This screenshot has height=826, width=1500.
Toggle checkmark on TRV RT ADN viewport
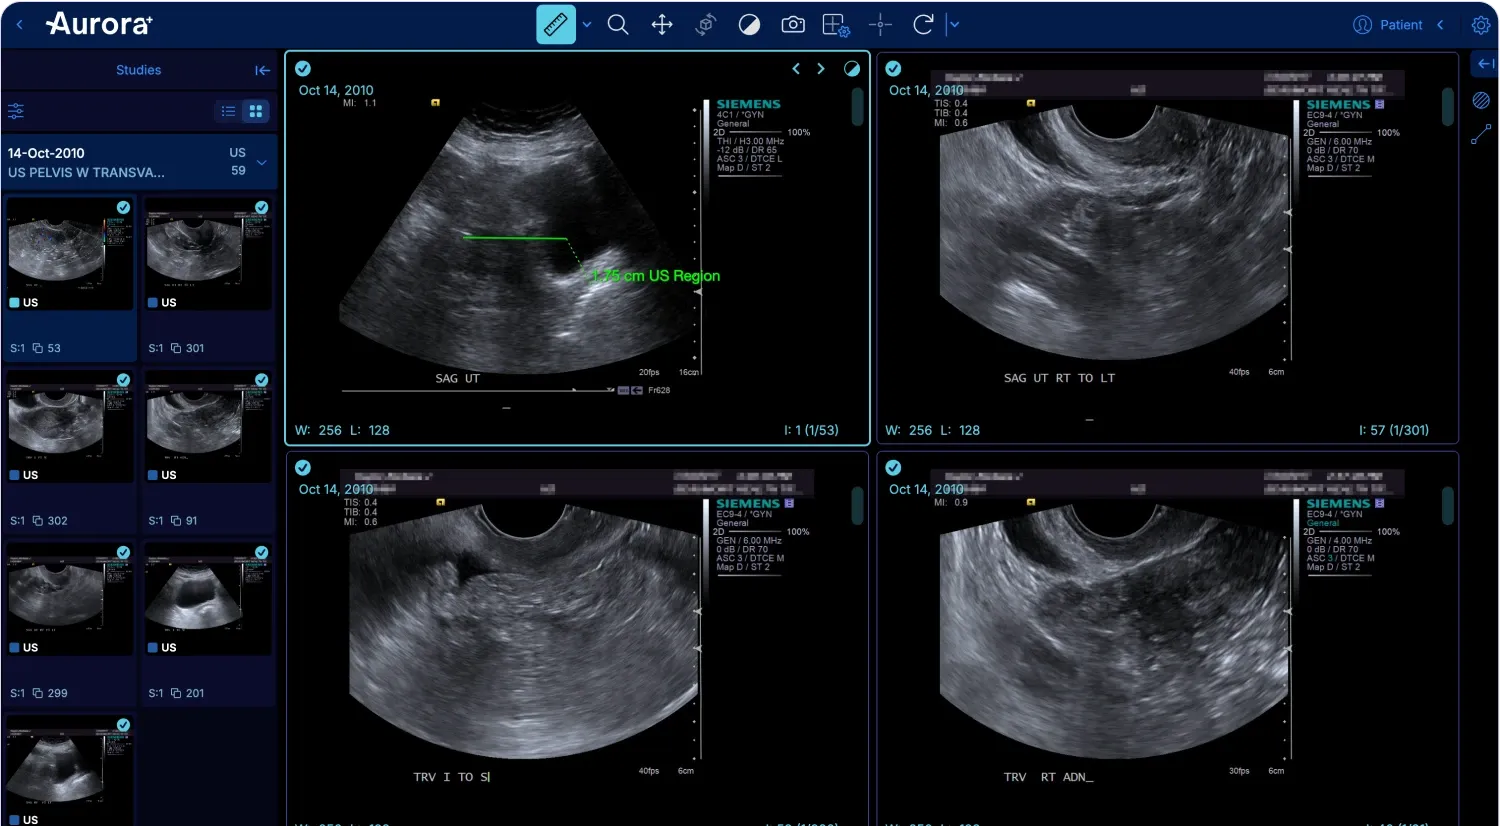pos(893,468)
